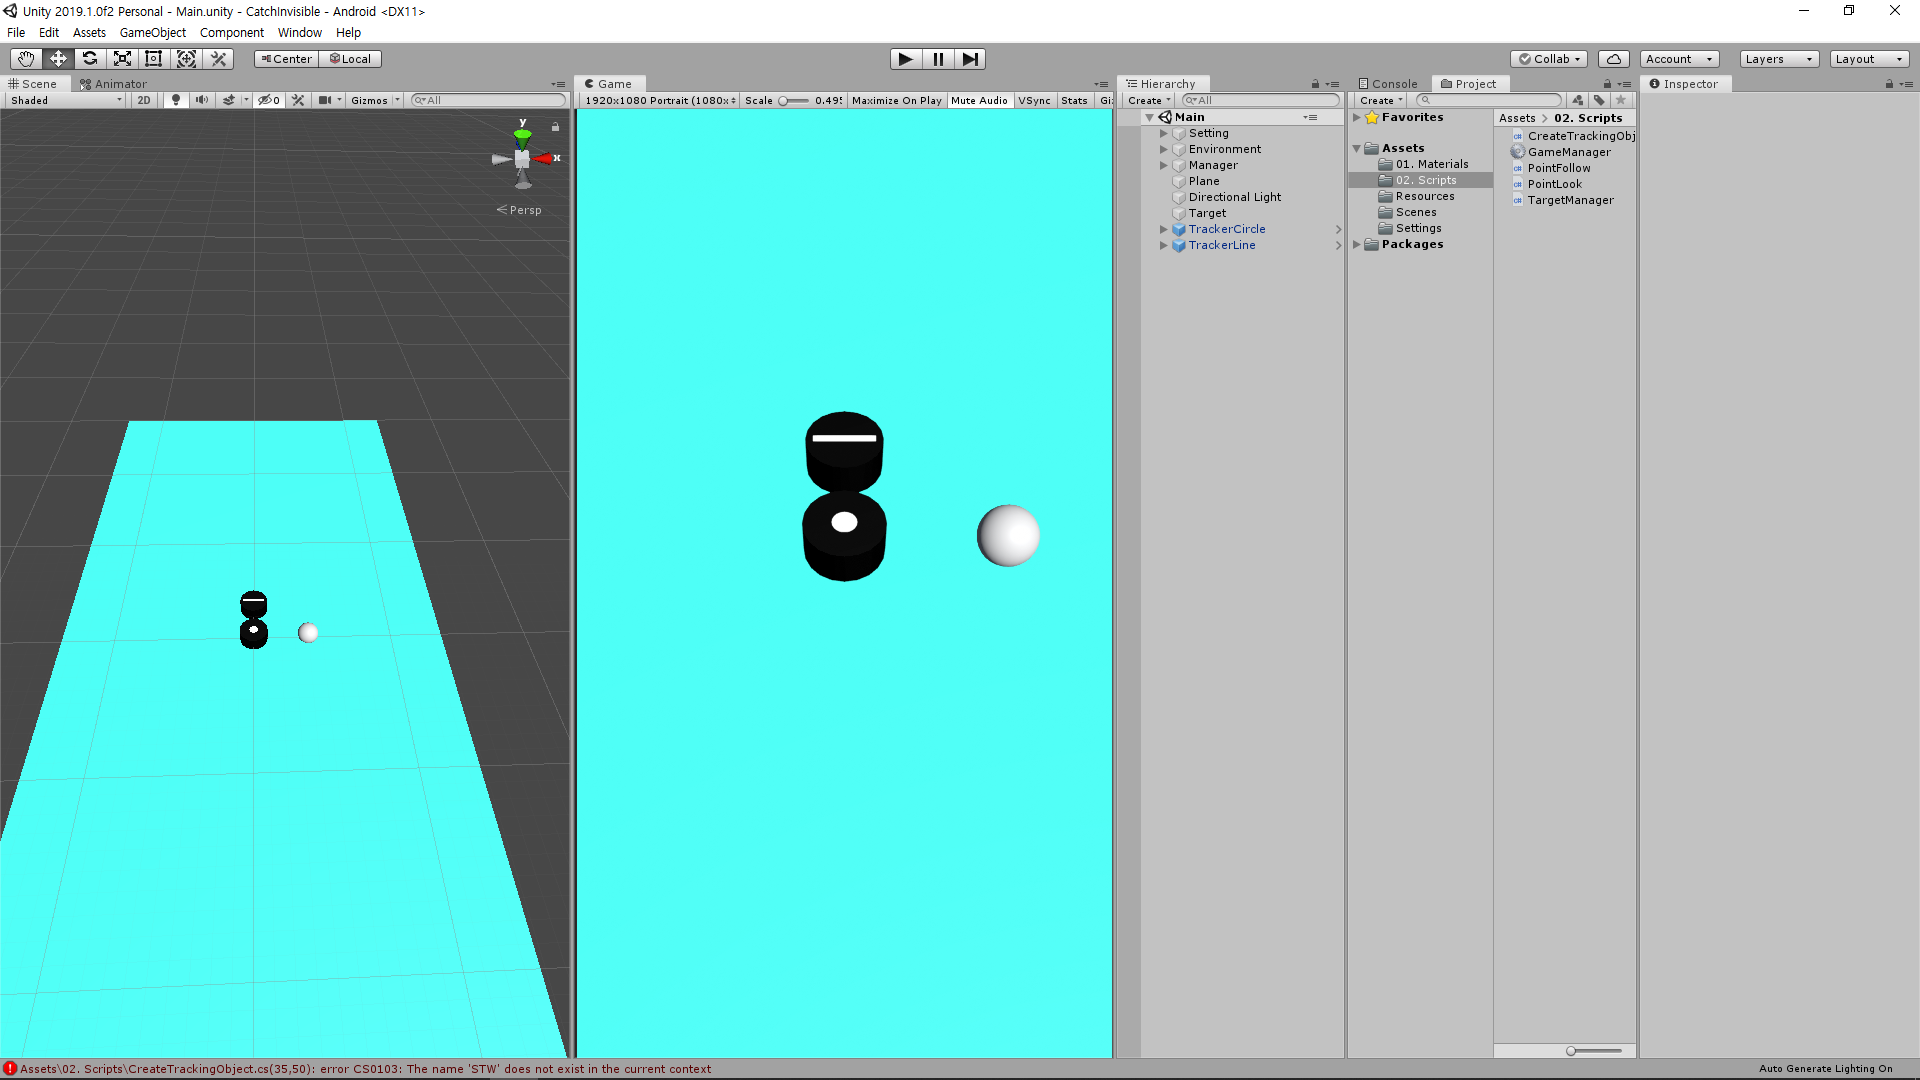Click the Pause button
The height and width of the screenshot is (1080, 1920).
tap(938, 59)
